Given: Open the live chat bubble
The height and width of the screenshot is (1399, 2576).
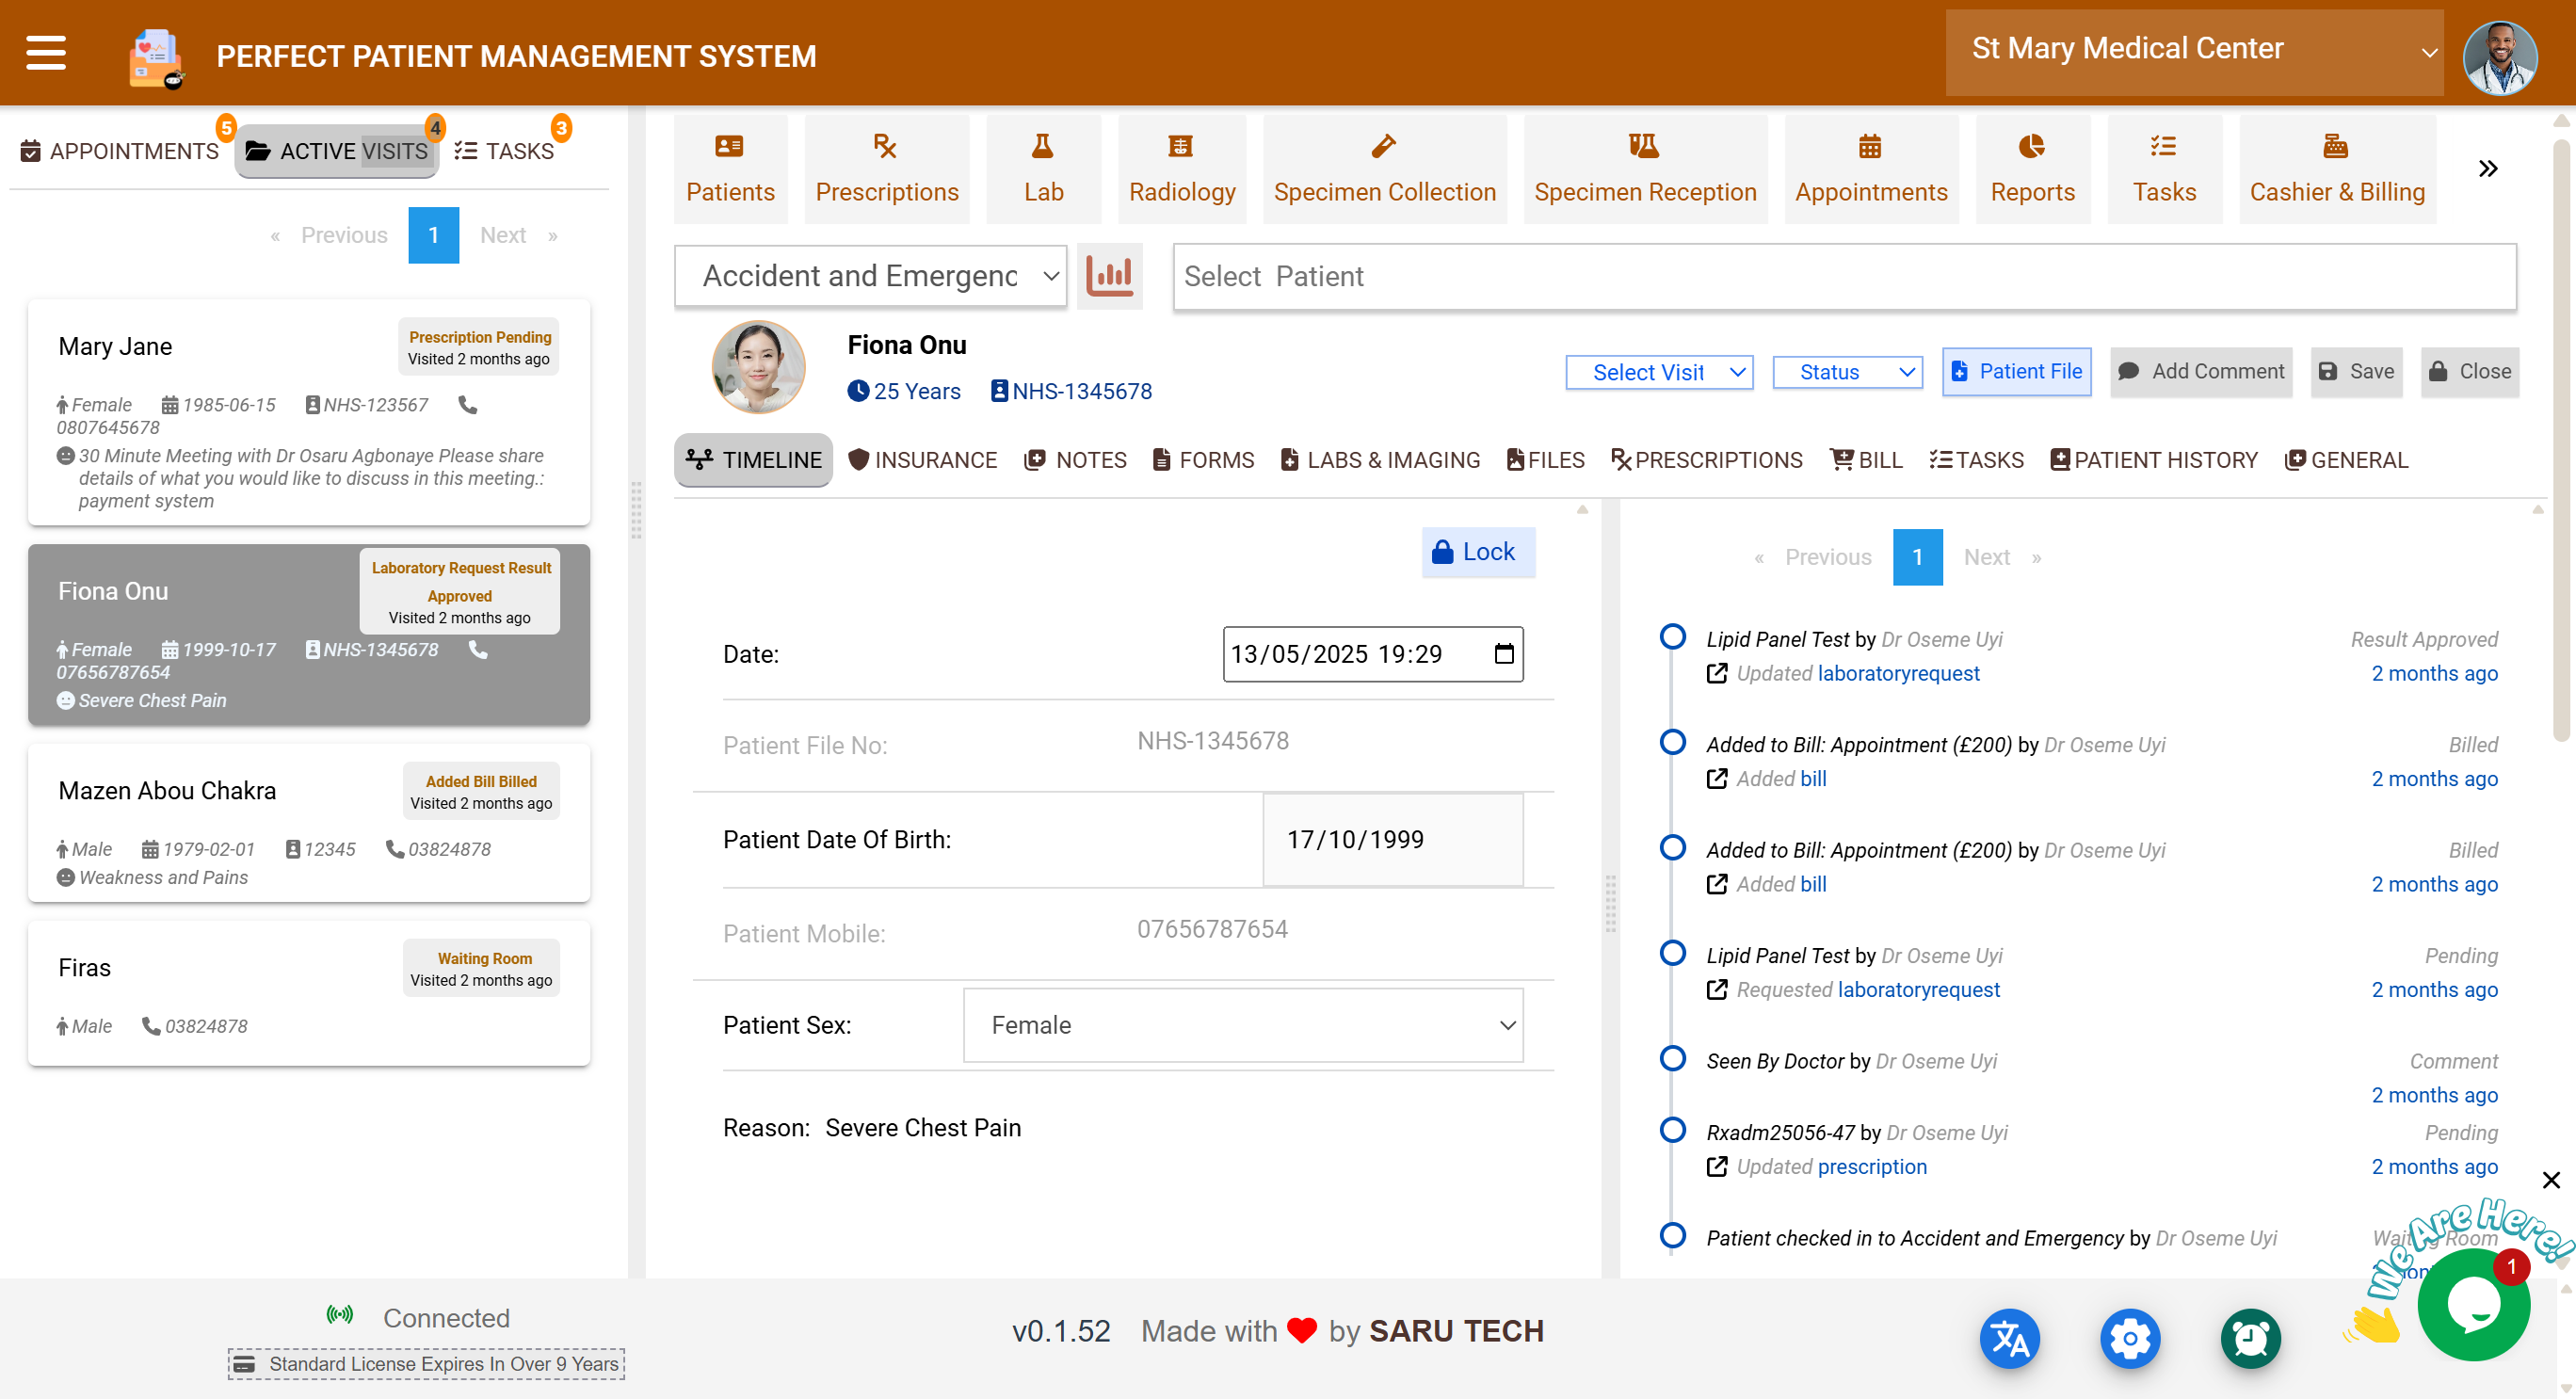Looking at the screenshot, I should coord(2473,1303).
